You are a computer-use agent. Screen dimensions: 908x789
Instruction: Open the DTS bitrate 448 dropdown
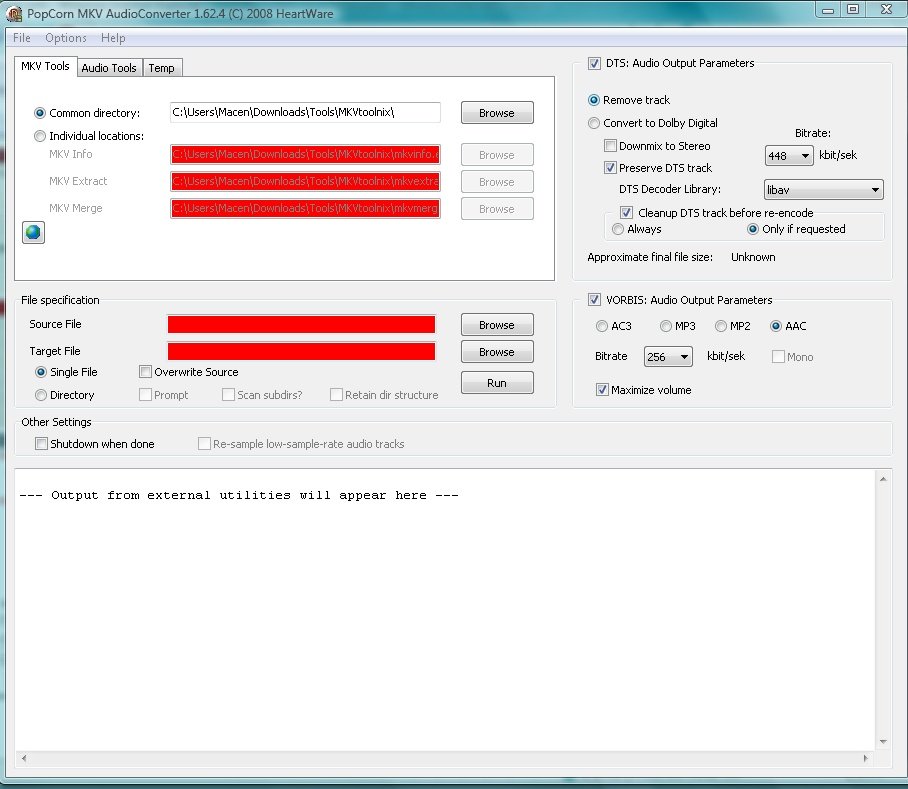(x=789, y=156)
